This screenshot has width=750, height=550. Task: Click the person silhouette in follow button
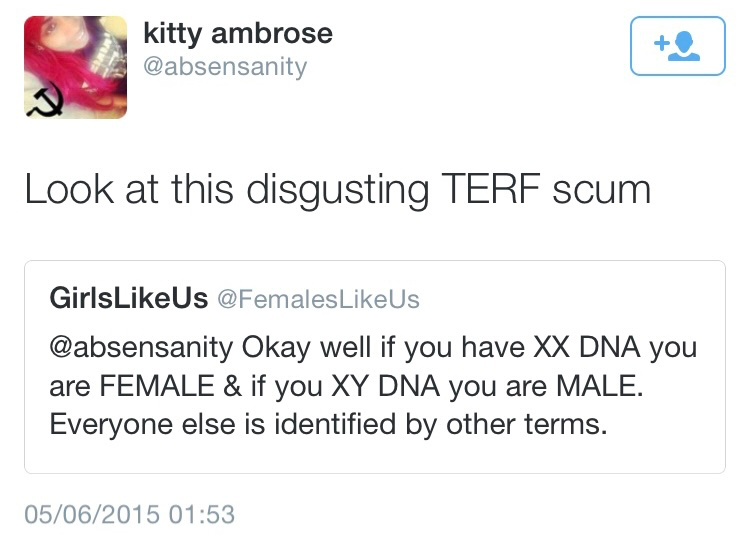click(688, 46)
